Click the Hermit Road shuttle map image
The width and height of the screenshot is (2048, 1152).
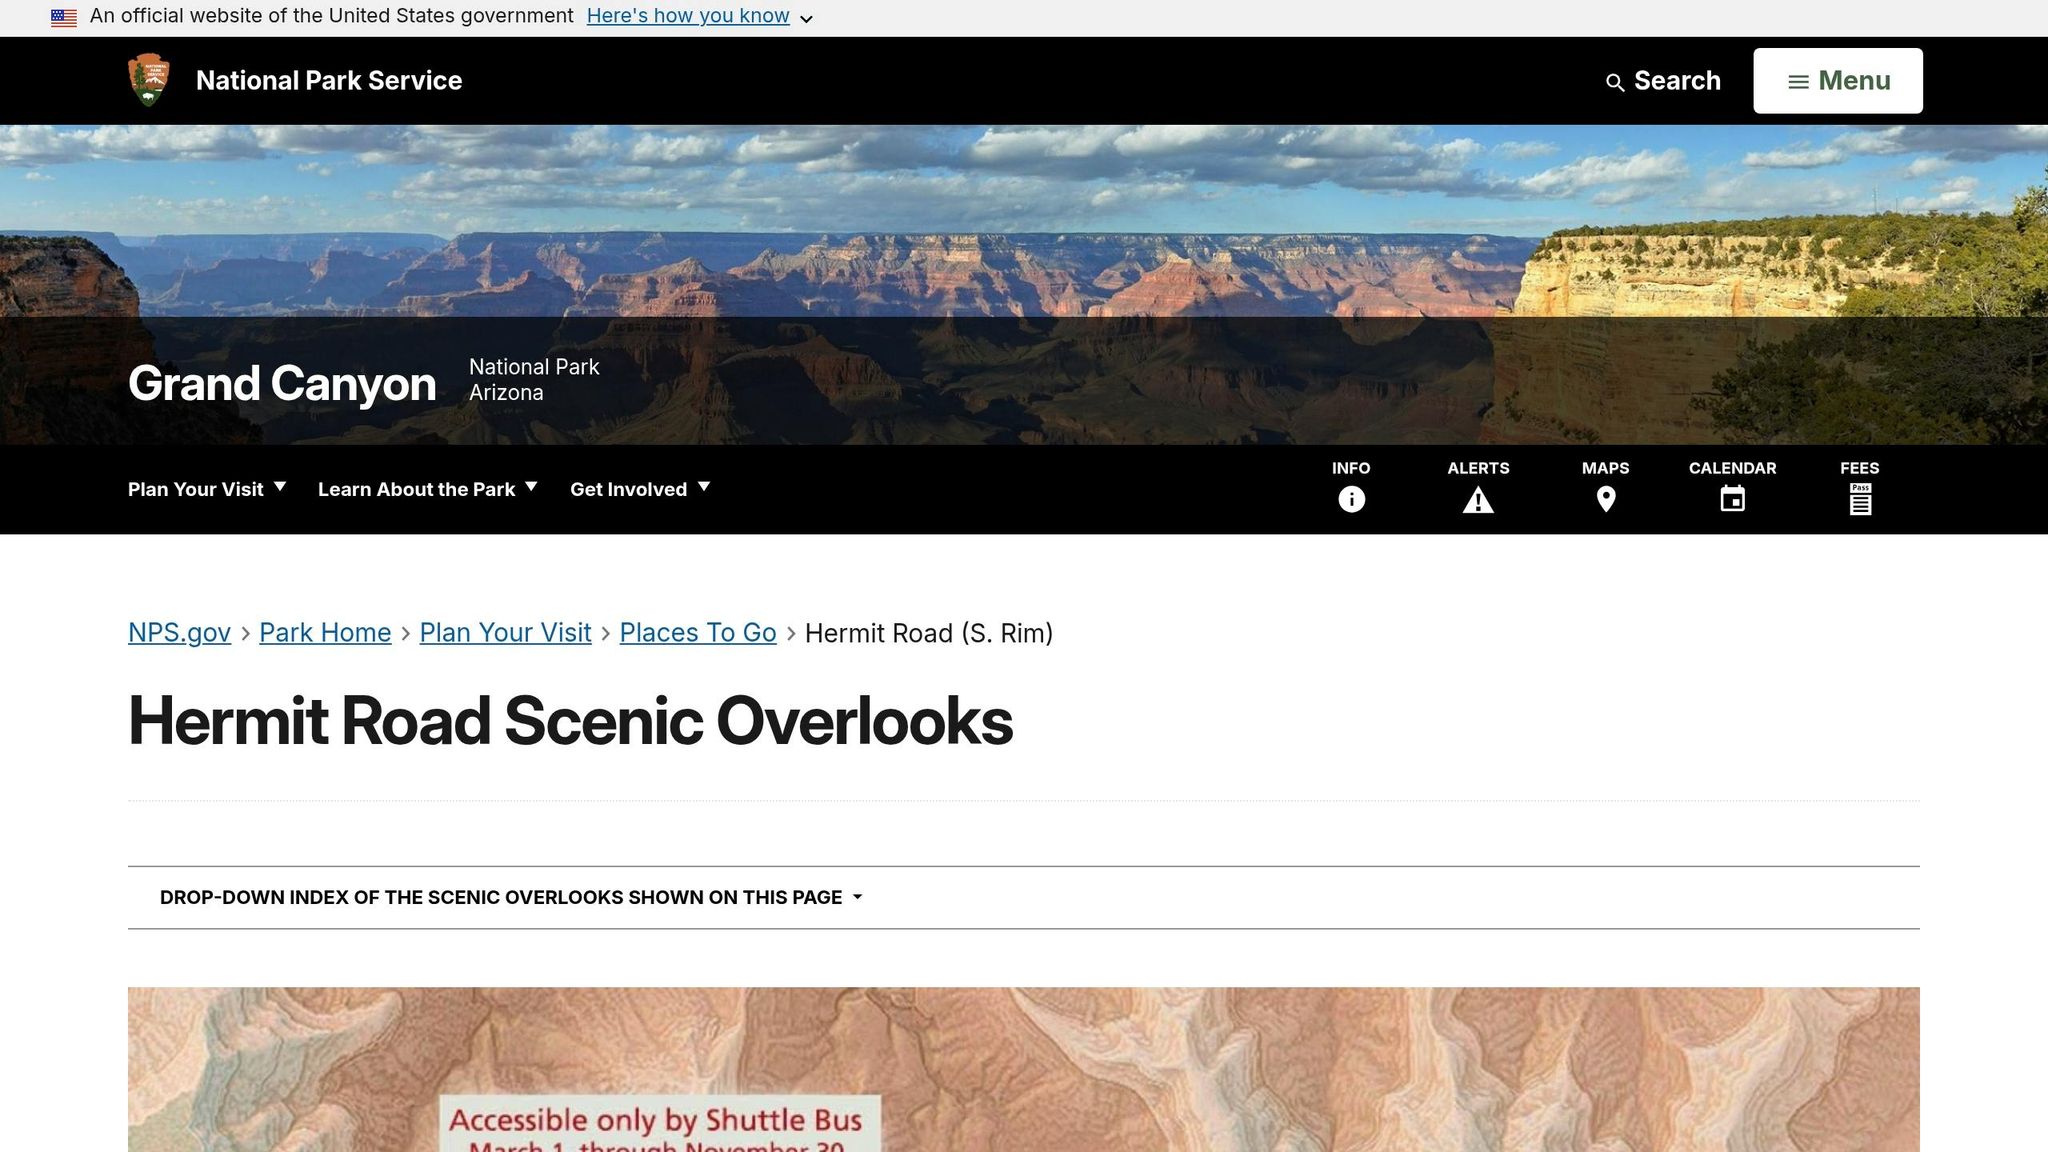pyautogui.click(x=1024, y=1070)
